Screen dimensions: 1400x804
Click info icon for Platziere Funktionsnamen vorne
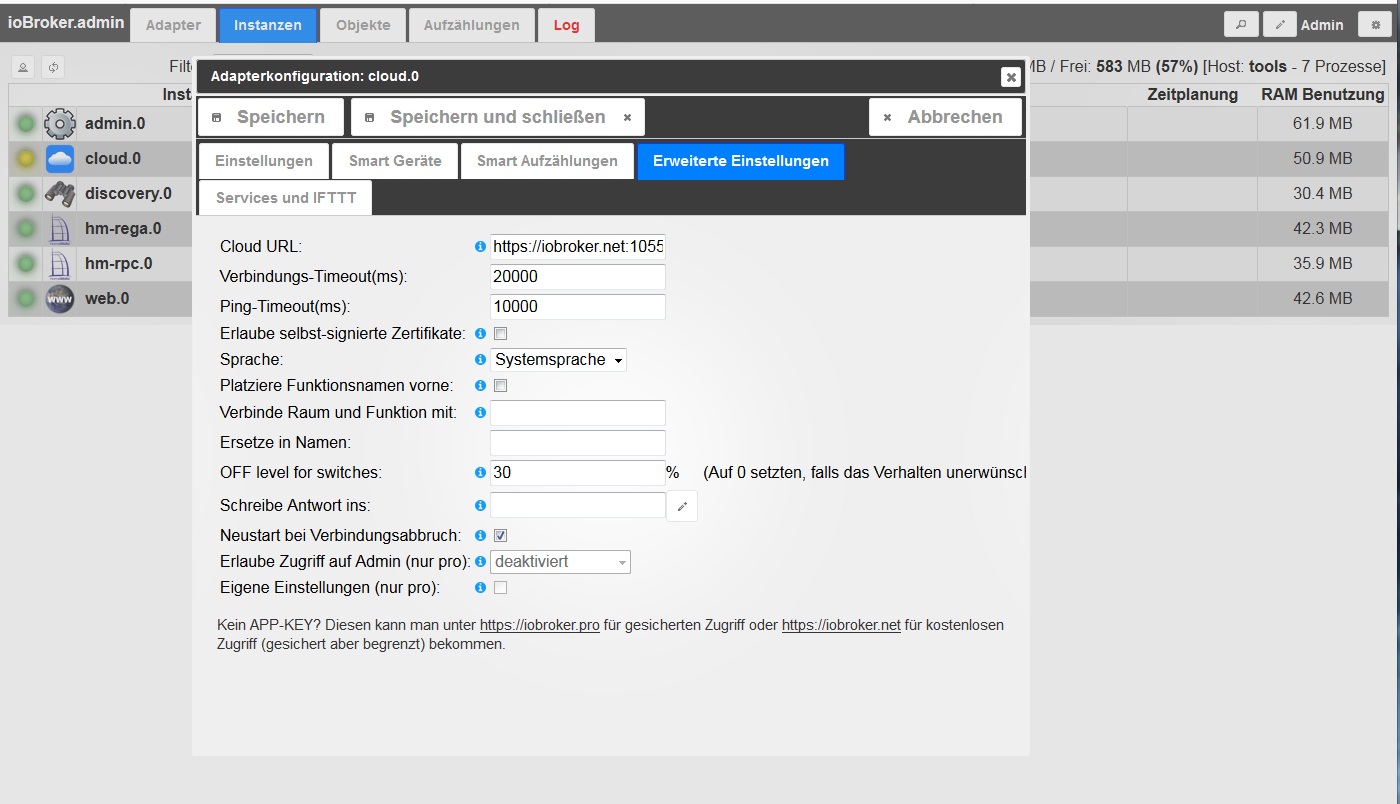480,386
